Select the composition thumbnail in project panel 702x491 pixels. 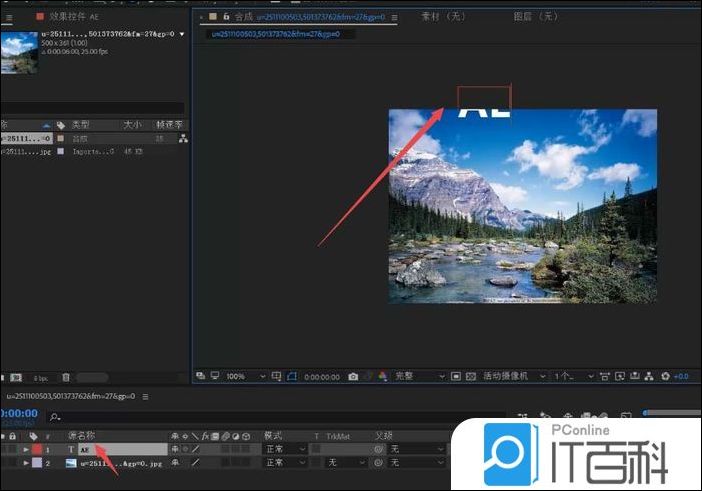click(x=20, y=53)
